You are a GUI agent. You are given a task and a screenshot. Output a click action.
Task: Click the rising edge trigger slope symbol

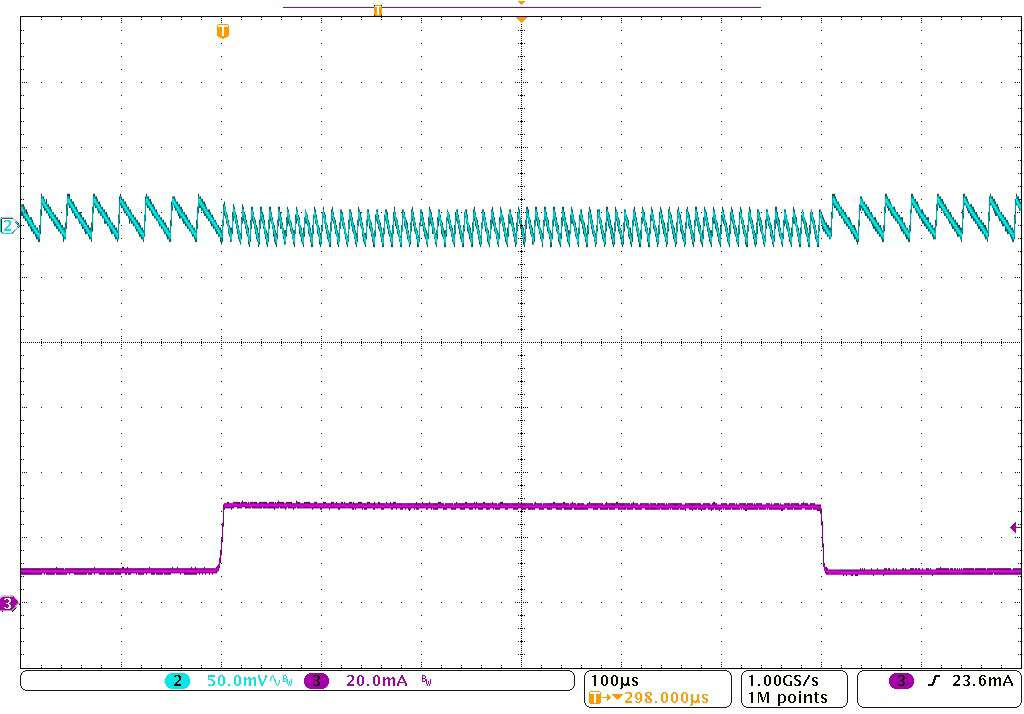click(x=934, y=681)
